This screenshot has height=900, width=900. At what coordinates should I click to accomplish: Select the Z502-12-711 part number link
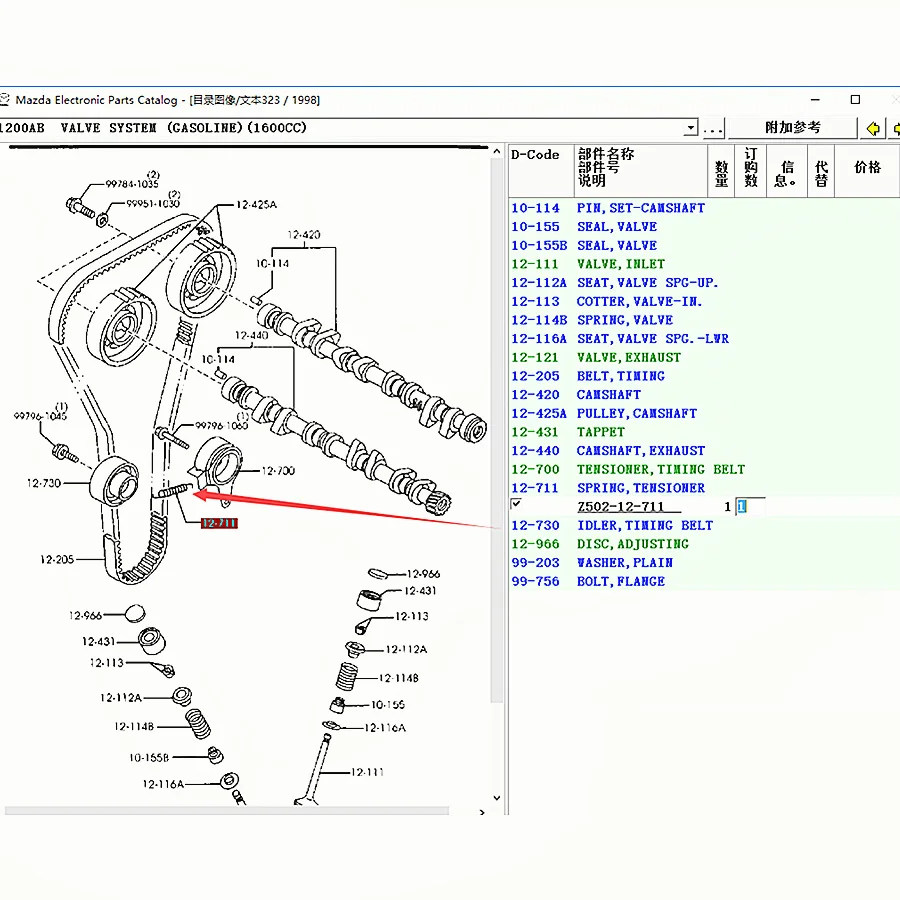620,507
